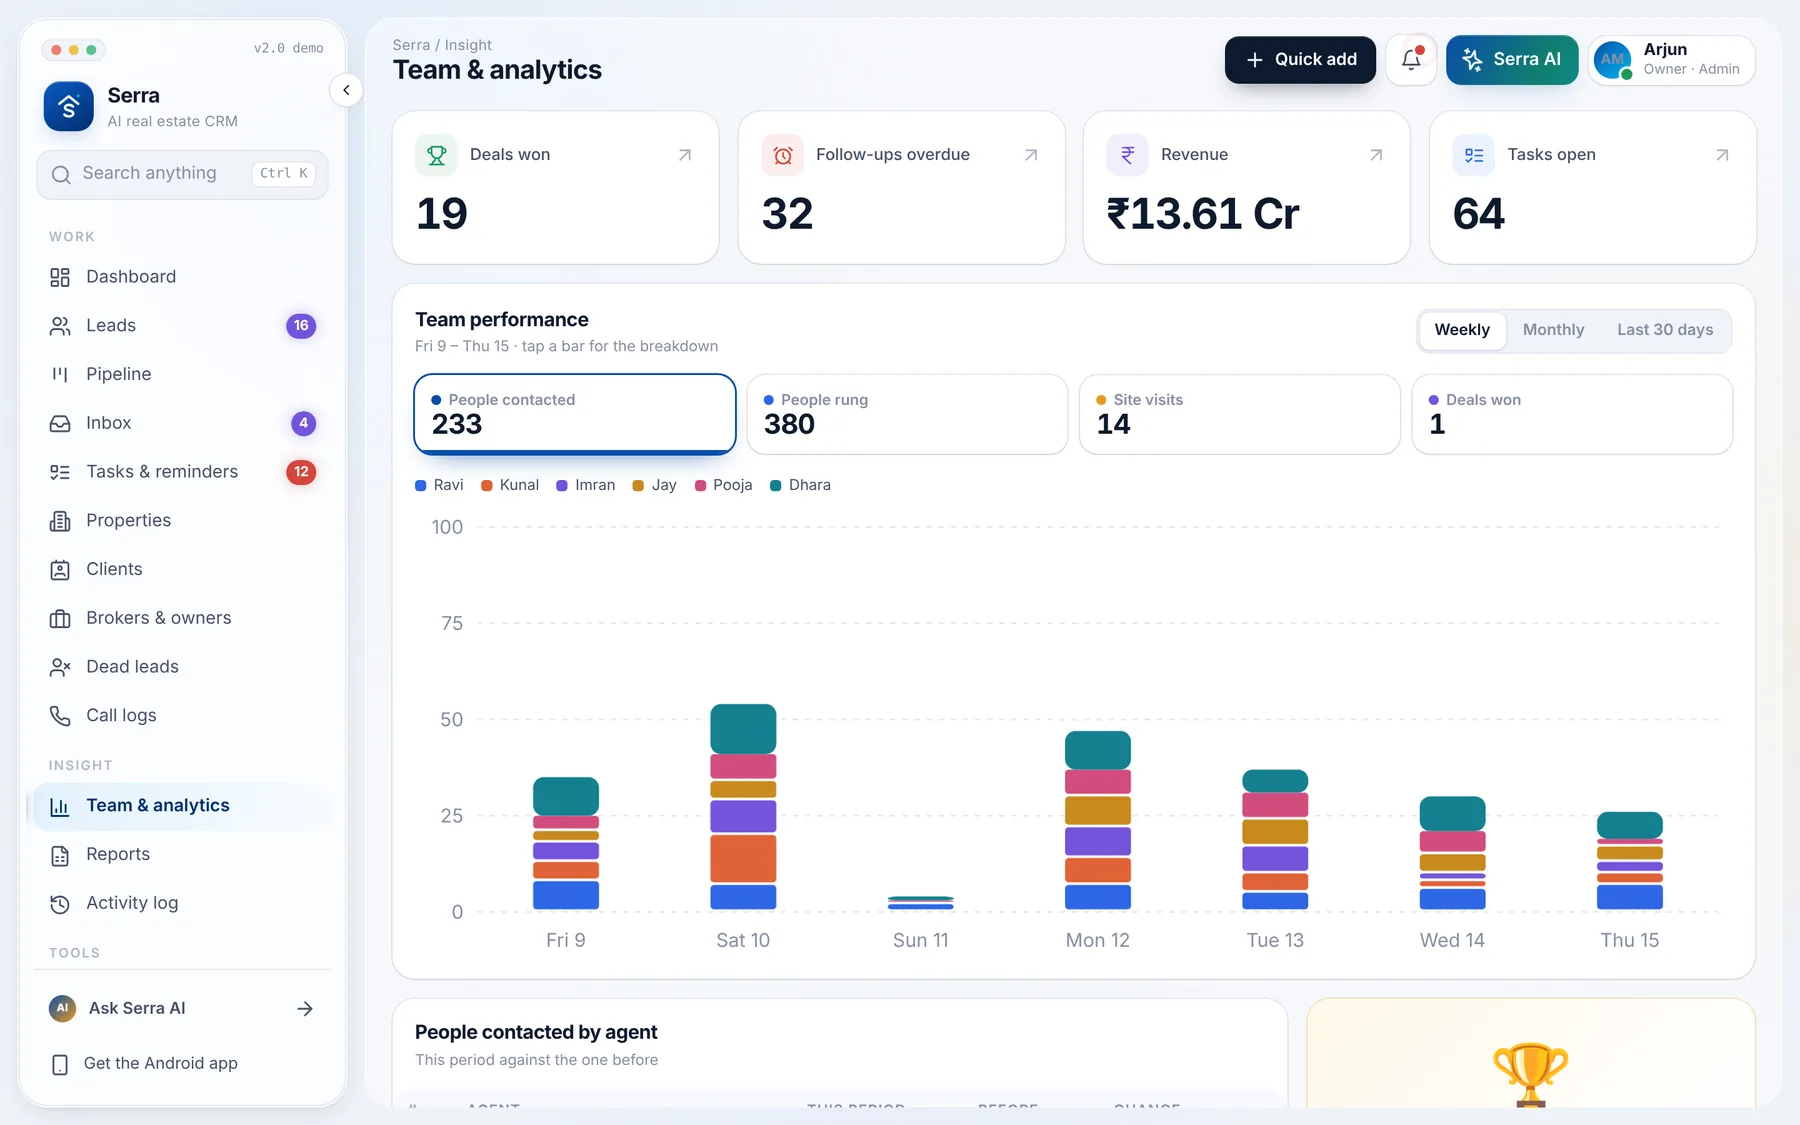The height and width of the screenshot is (1125, 1800).
Task: Click the Pipeline icon in sidebar
Action: (60, 374)
